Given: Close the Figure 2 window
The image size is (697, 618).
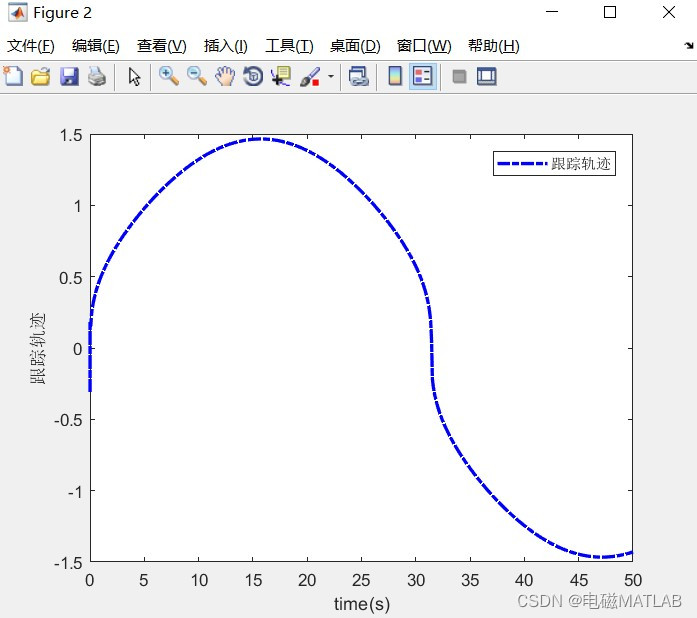Looking at the screenshot, I should pos(669,12).
